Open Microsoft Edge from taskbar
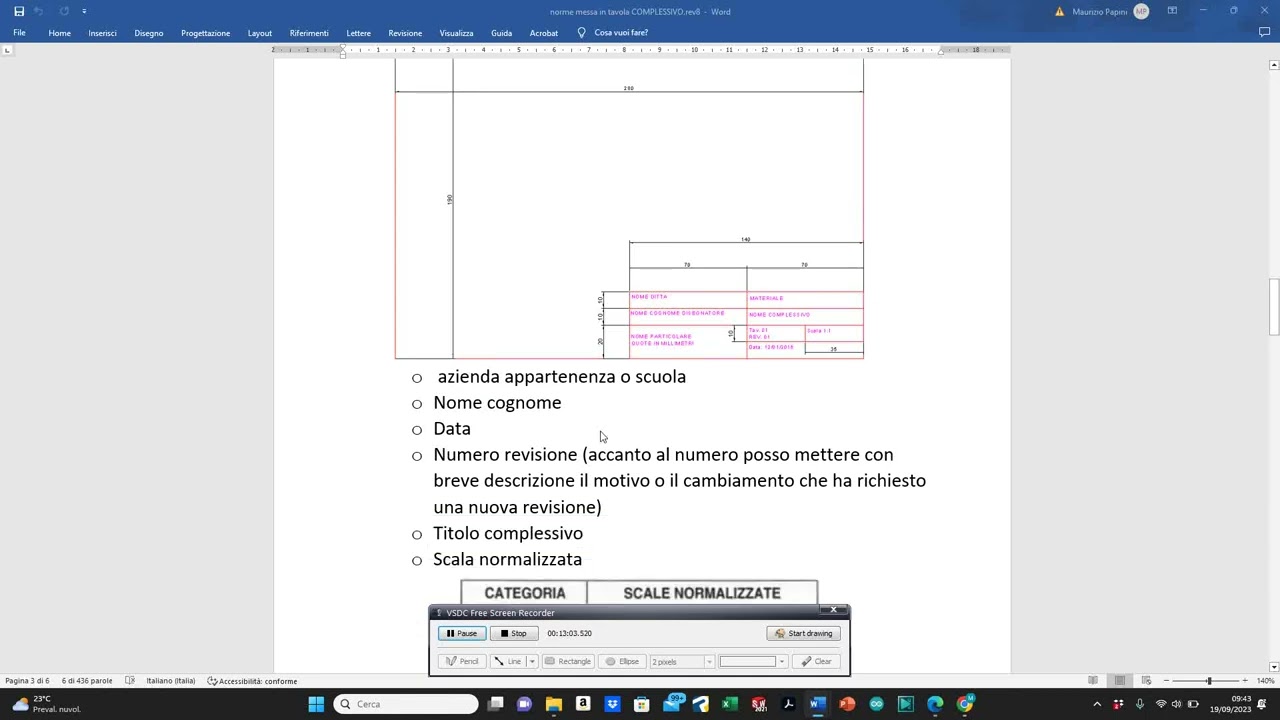1280x720 pixels. click(x=935, y=704)
